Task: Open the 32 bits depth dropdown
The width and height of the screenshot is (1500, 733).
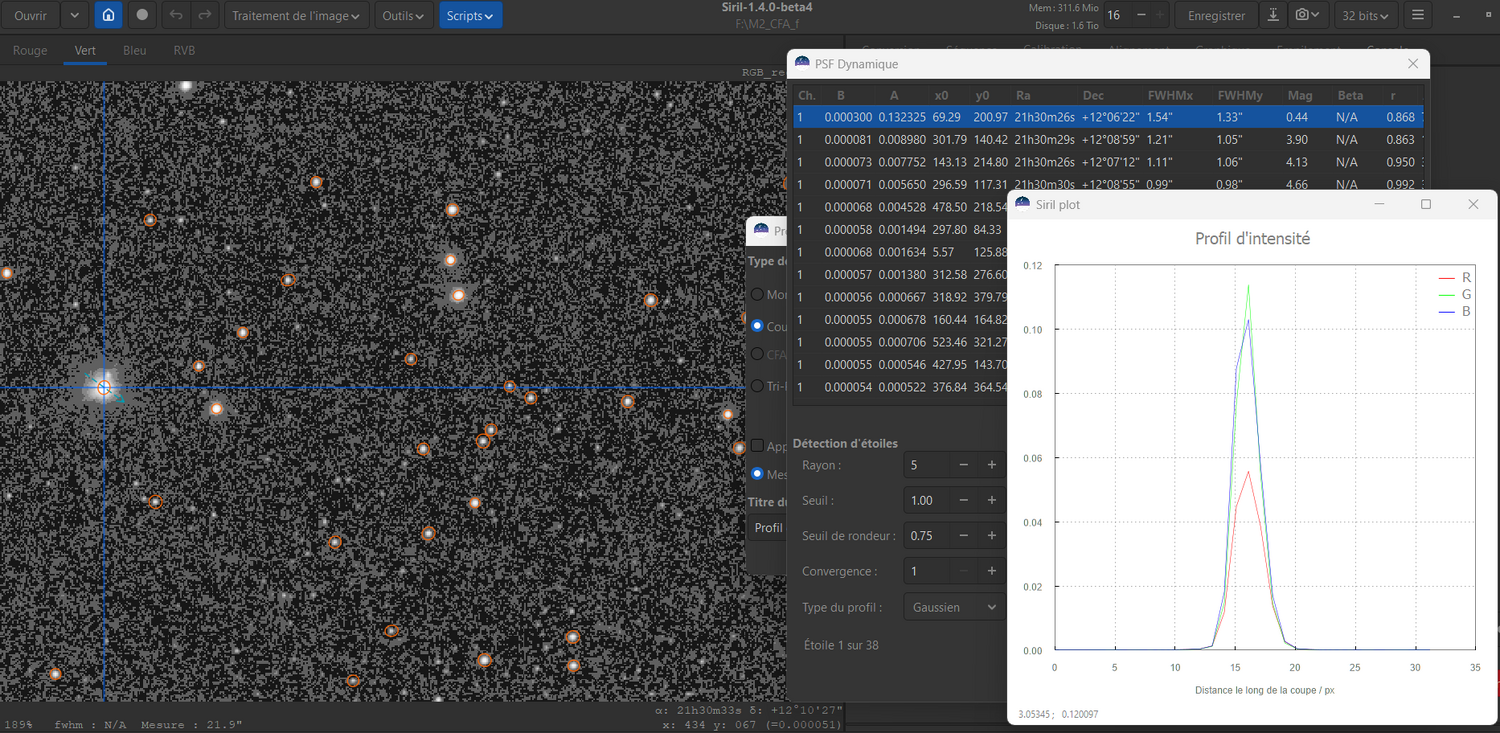Action: tap(1365, 15)
